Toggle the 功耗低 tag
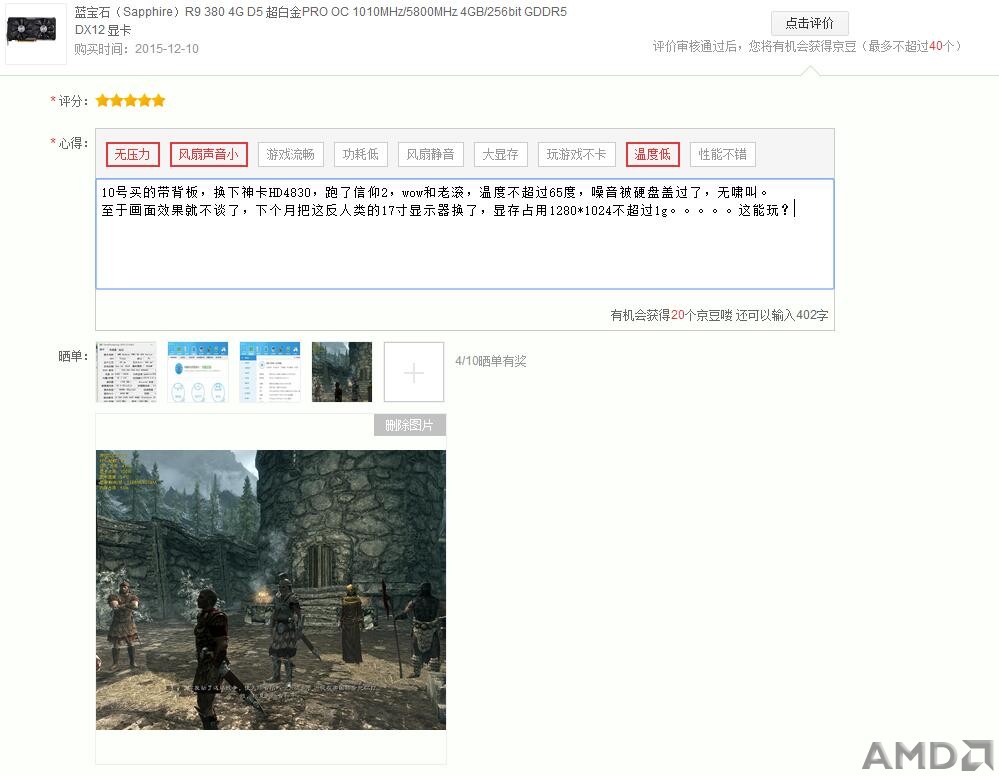Screen dimensions: 999x776 click(x=361, y=154)
